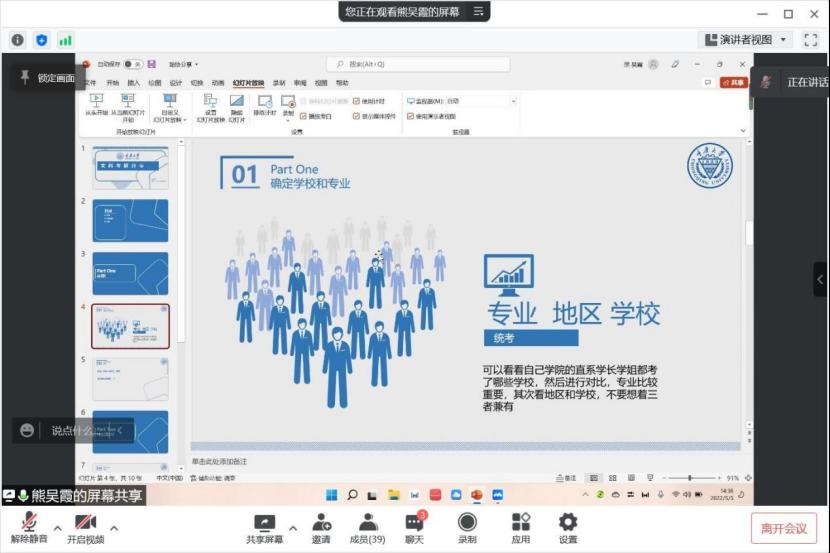Click the network signal strength icon
Image resolution: width=830 pixels, height=553 pixels.
(66, 40)
